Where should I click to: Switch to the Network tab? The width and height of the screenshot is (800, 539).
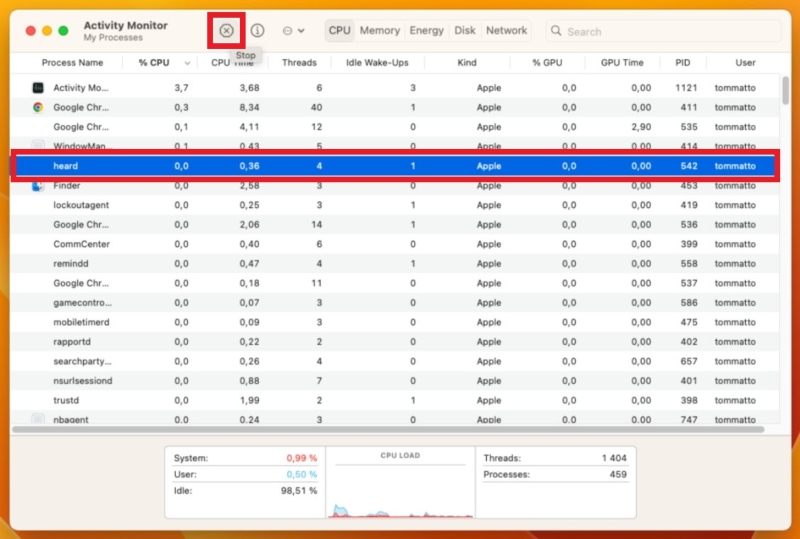click(506, 31)
